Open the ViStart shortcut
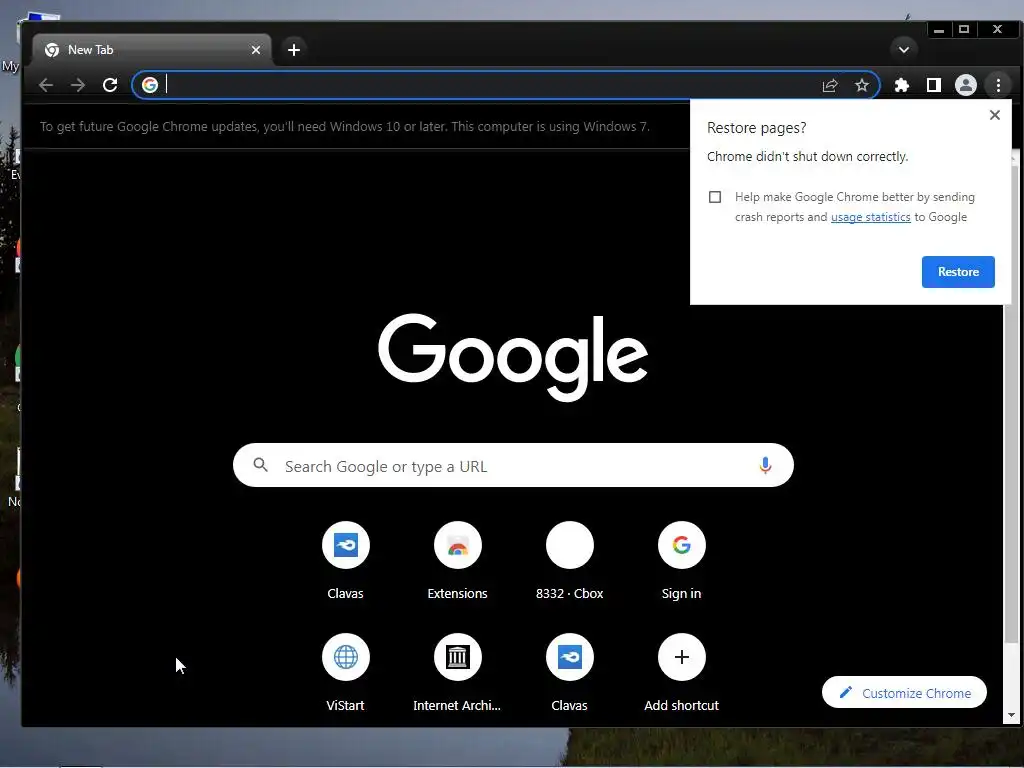Viewport: 1024px width, 768px height. (345, 673)
